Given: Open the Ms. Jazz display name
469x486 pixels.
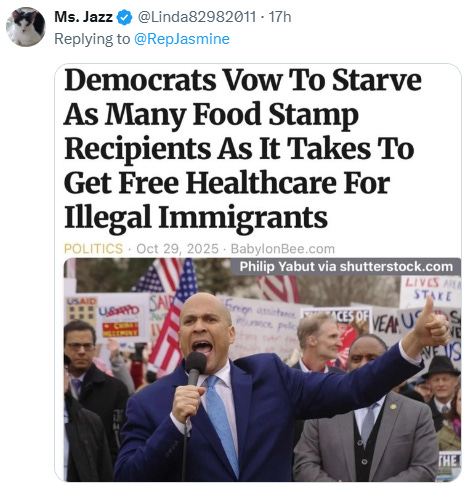Looking at the screenshot, I should (83, 17).
